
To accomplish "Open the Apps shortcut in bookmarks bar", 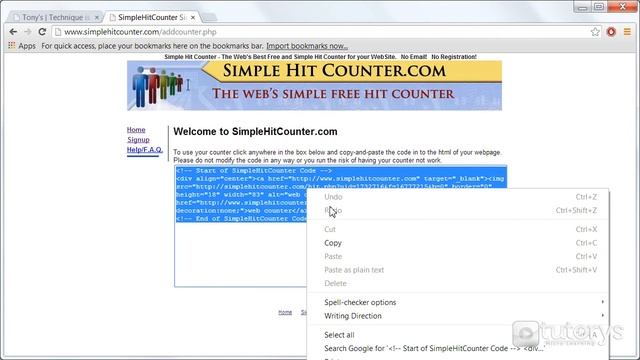I will coord(22,46).
